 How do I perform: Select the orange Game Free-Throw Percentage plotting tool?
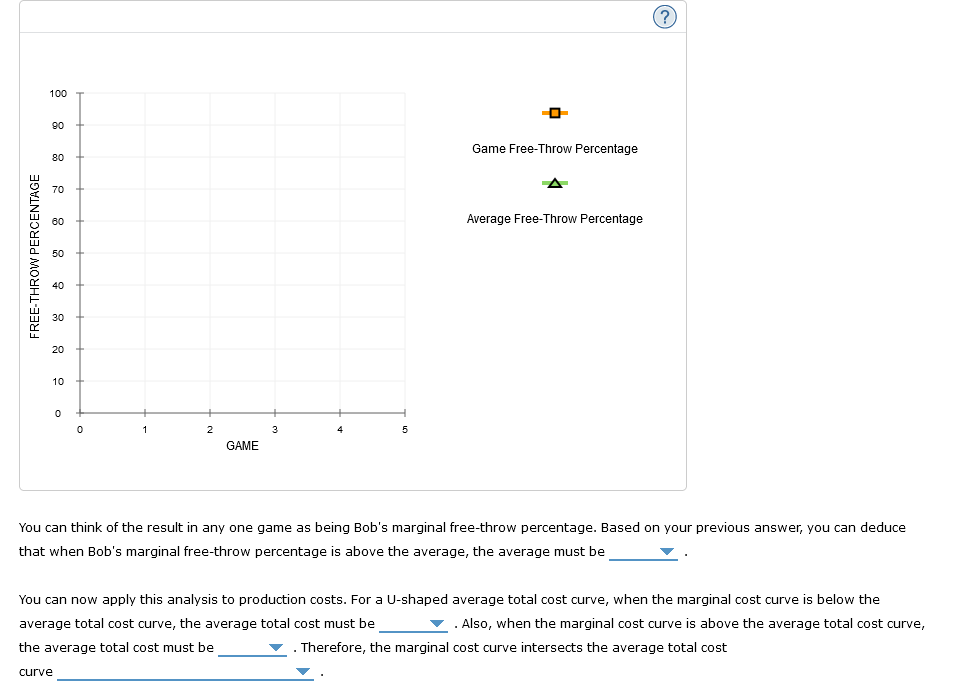554,113
